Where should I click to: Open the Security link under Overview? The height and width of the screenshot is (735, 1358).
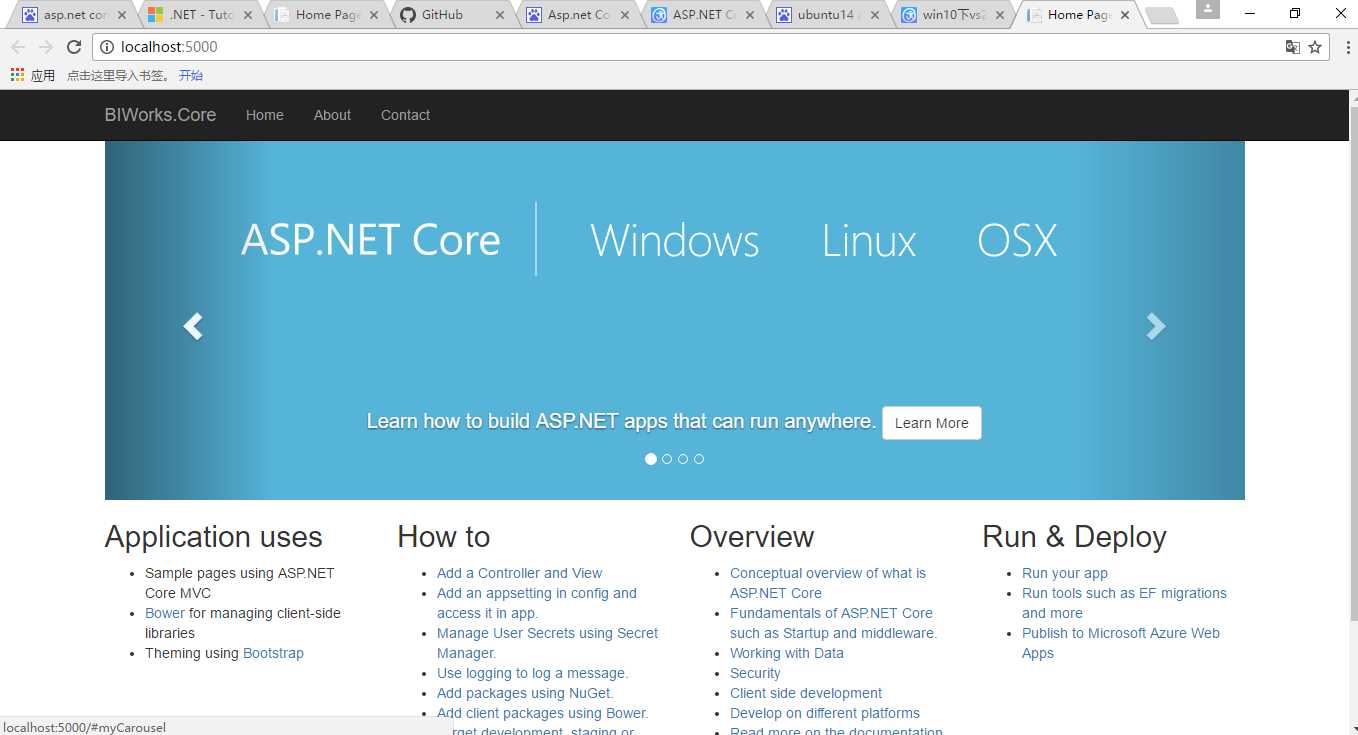[x=755, y=673]
